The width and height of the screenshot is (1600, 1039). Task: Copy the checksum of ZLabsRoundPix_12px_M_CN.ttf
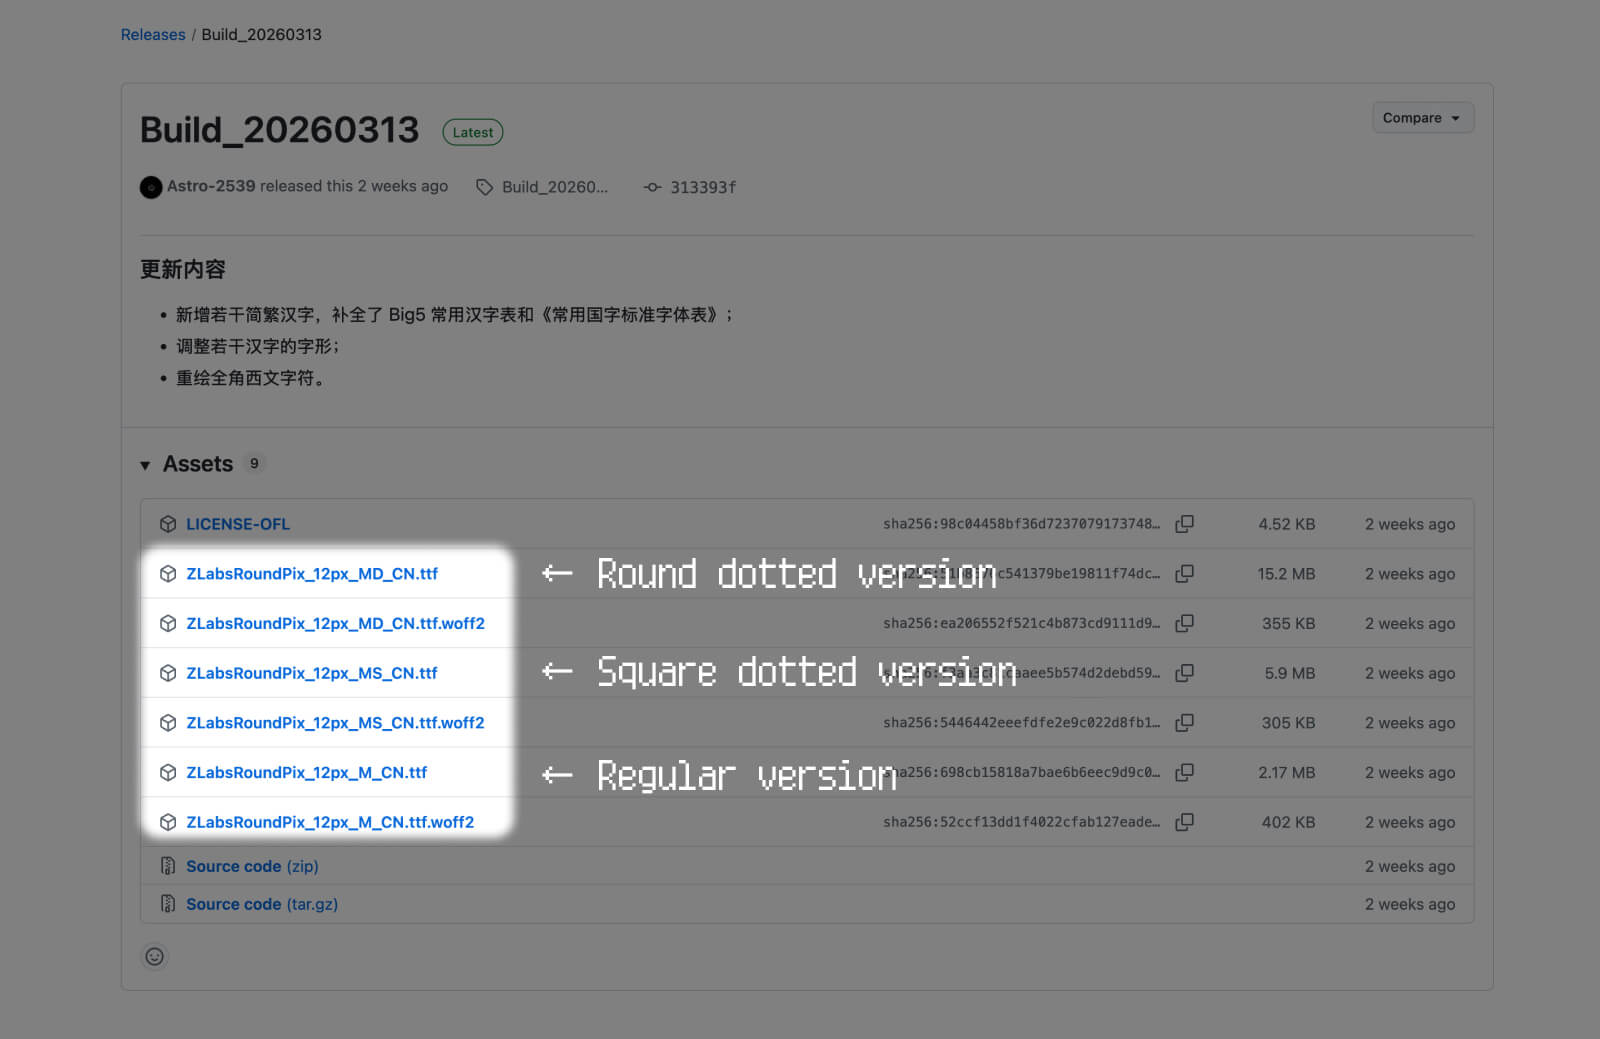(1184, 772)
